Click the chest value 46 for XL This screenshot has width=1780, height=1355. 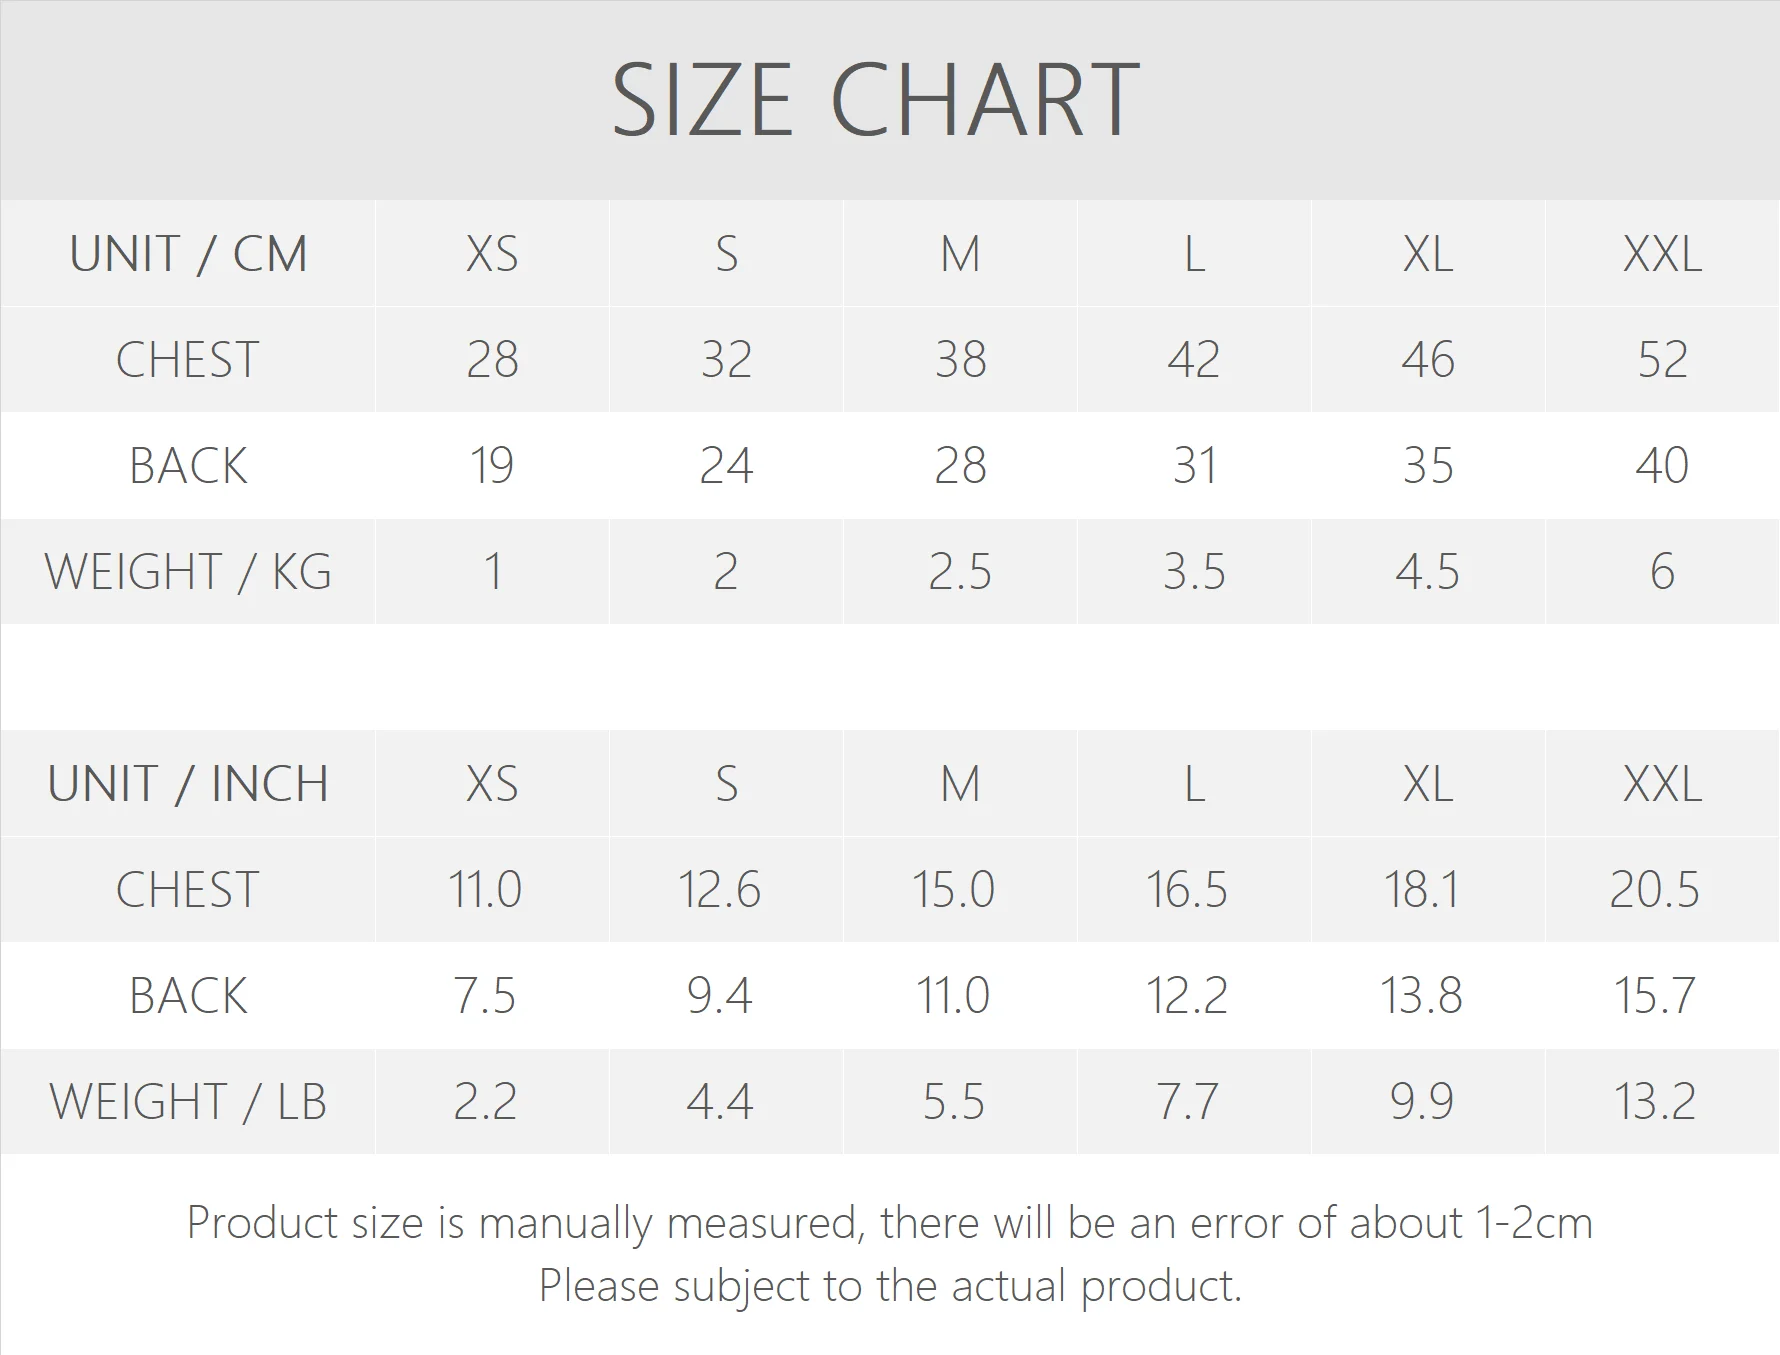pos(1428,360)
